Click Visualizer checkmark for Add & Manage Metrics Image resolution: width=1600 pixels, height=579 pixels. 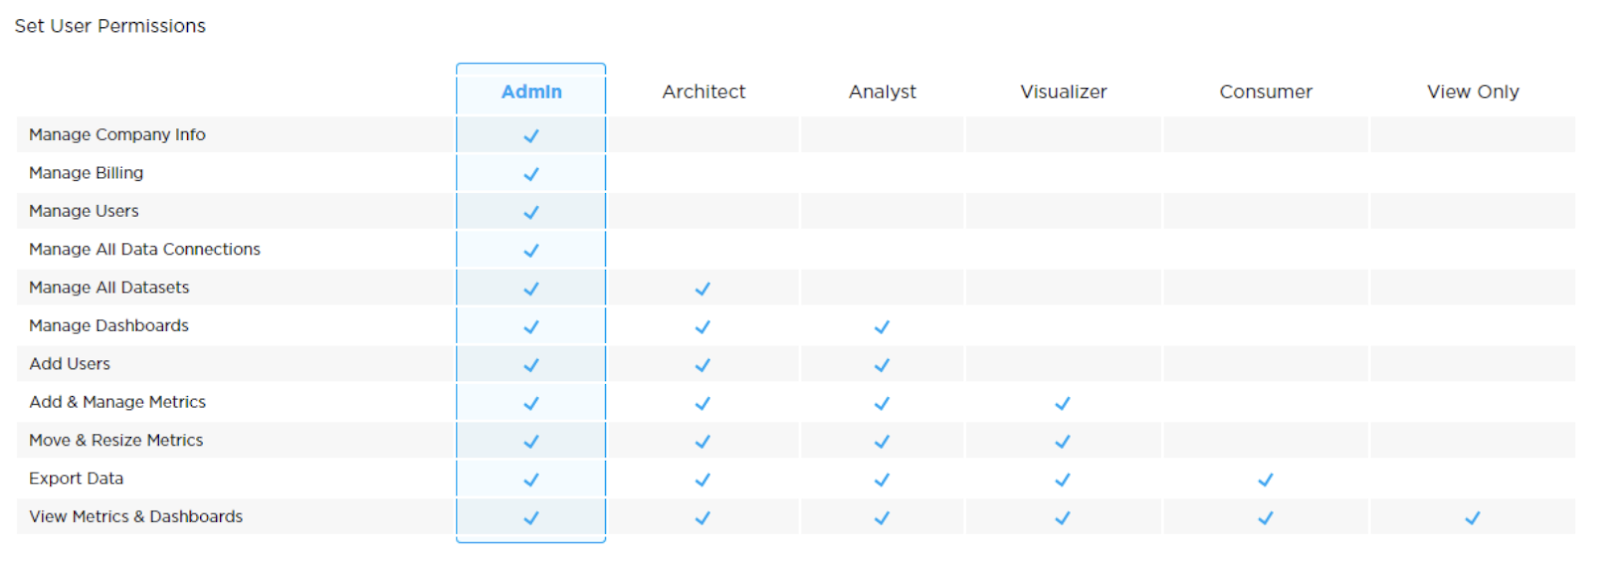tap(1063, 404)
